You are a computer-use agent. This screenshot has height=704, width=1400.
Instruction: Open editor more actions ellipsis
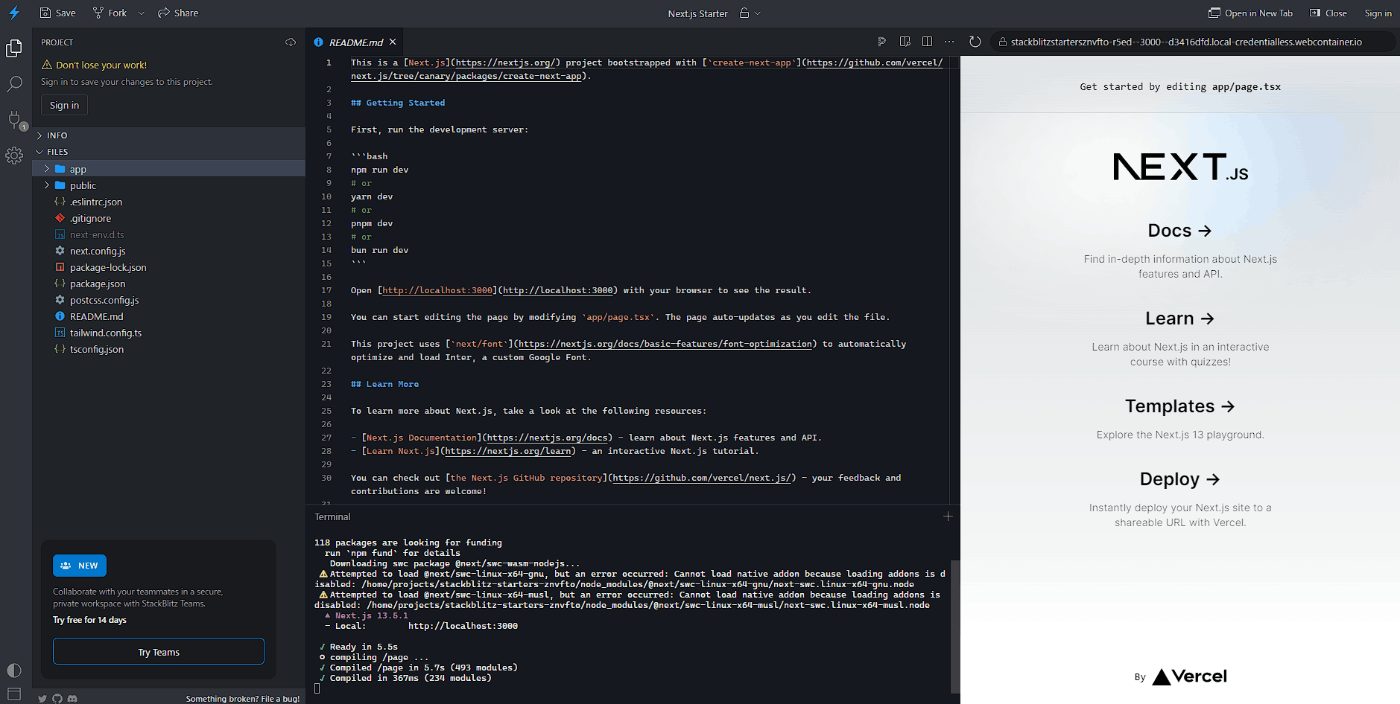pyautogui.click(x=948, y=42)
